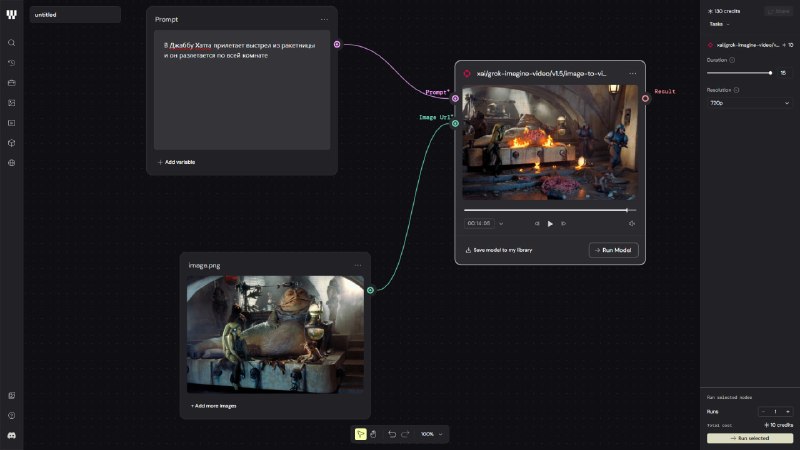Select the xai/grok-imagine-video entry in right panel

click(749, 45)
